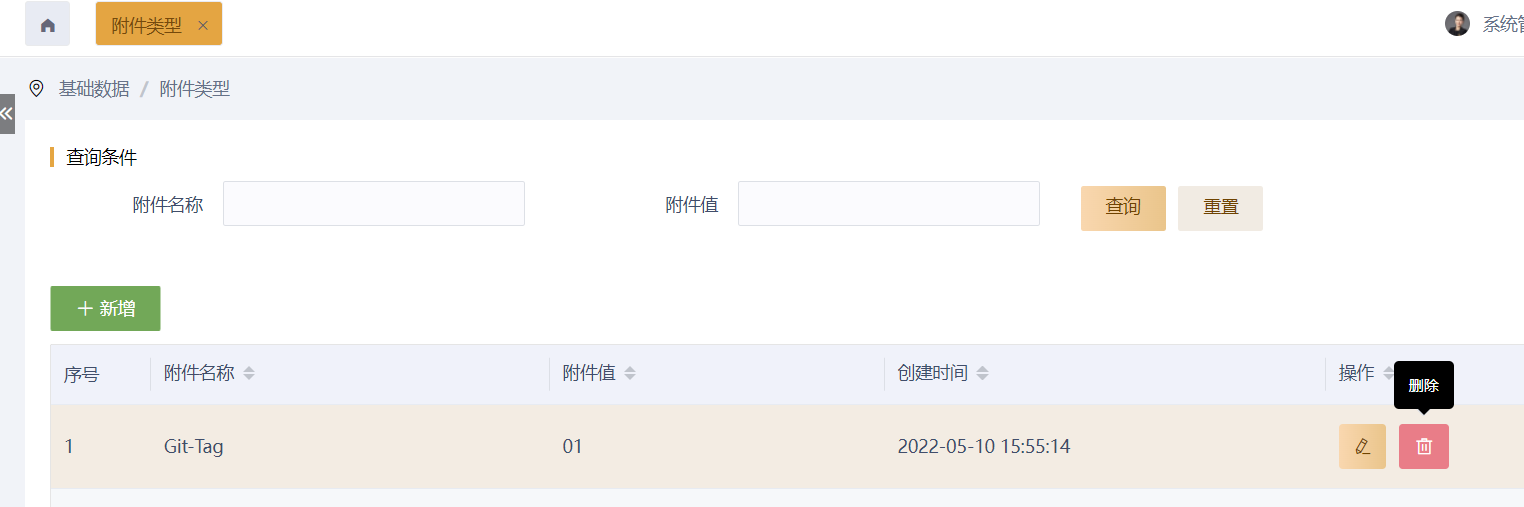Image resolution: width=1524 pixels, height=507 pixels.
Task: Click the edit pencil icon for Git-Tag
Action: pyautogui.click(x=1362, y=446)
